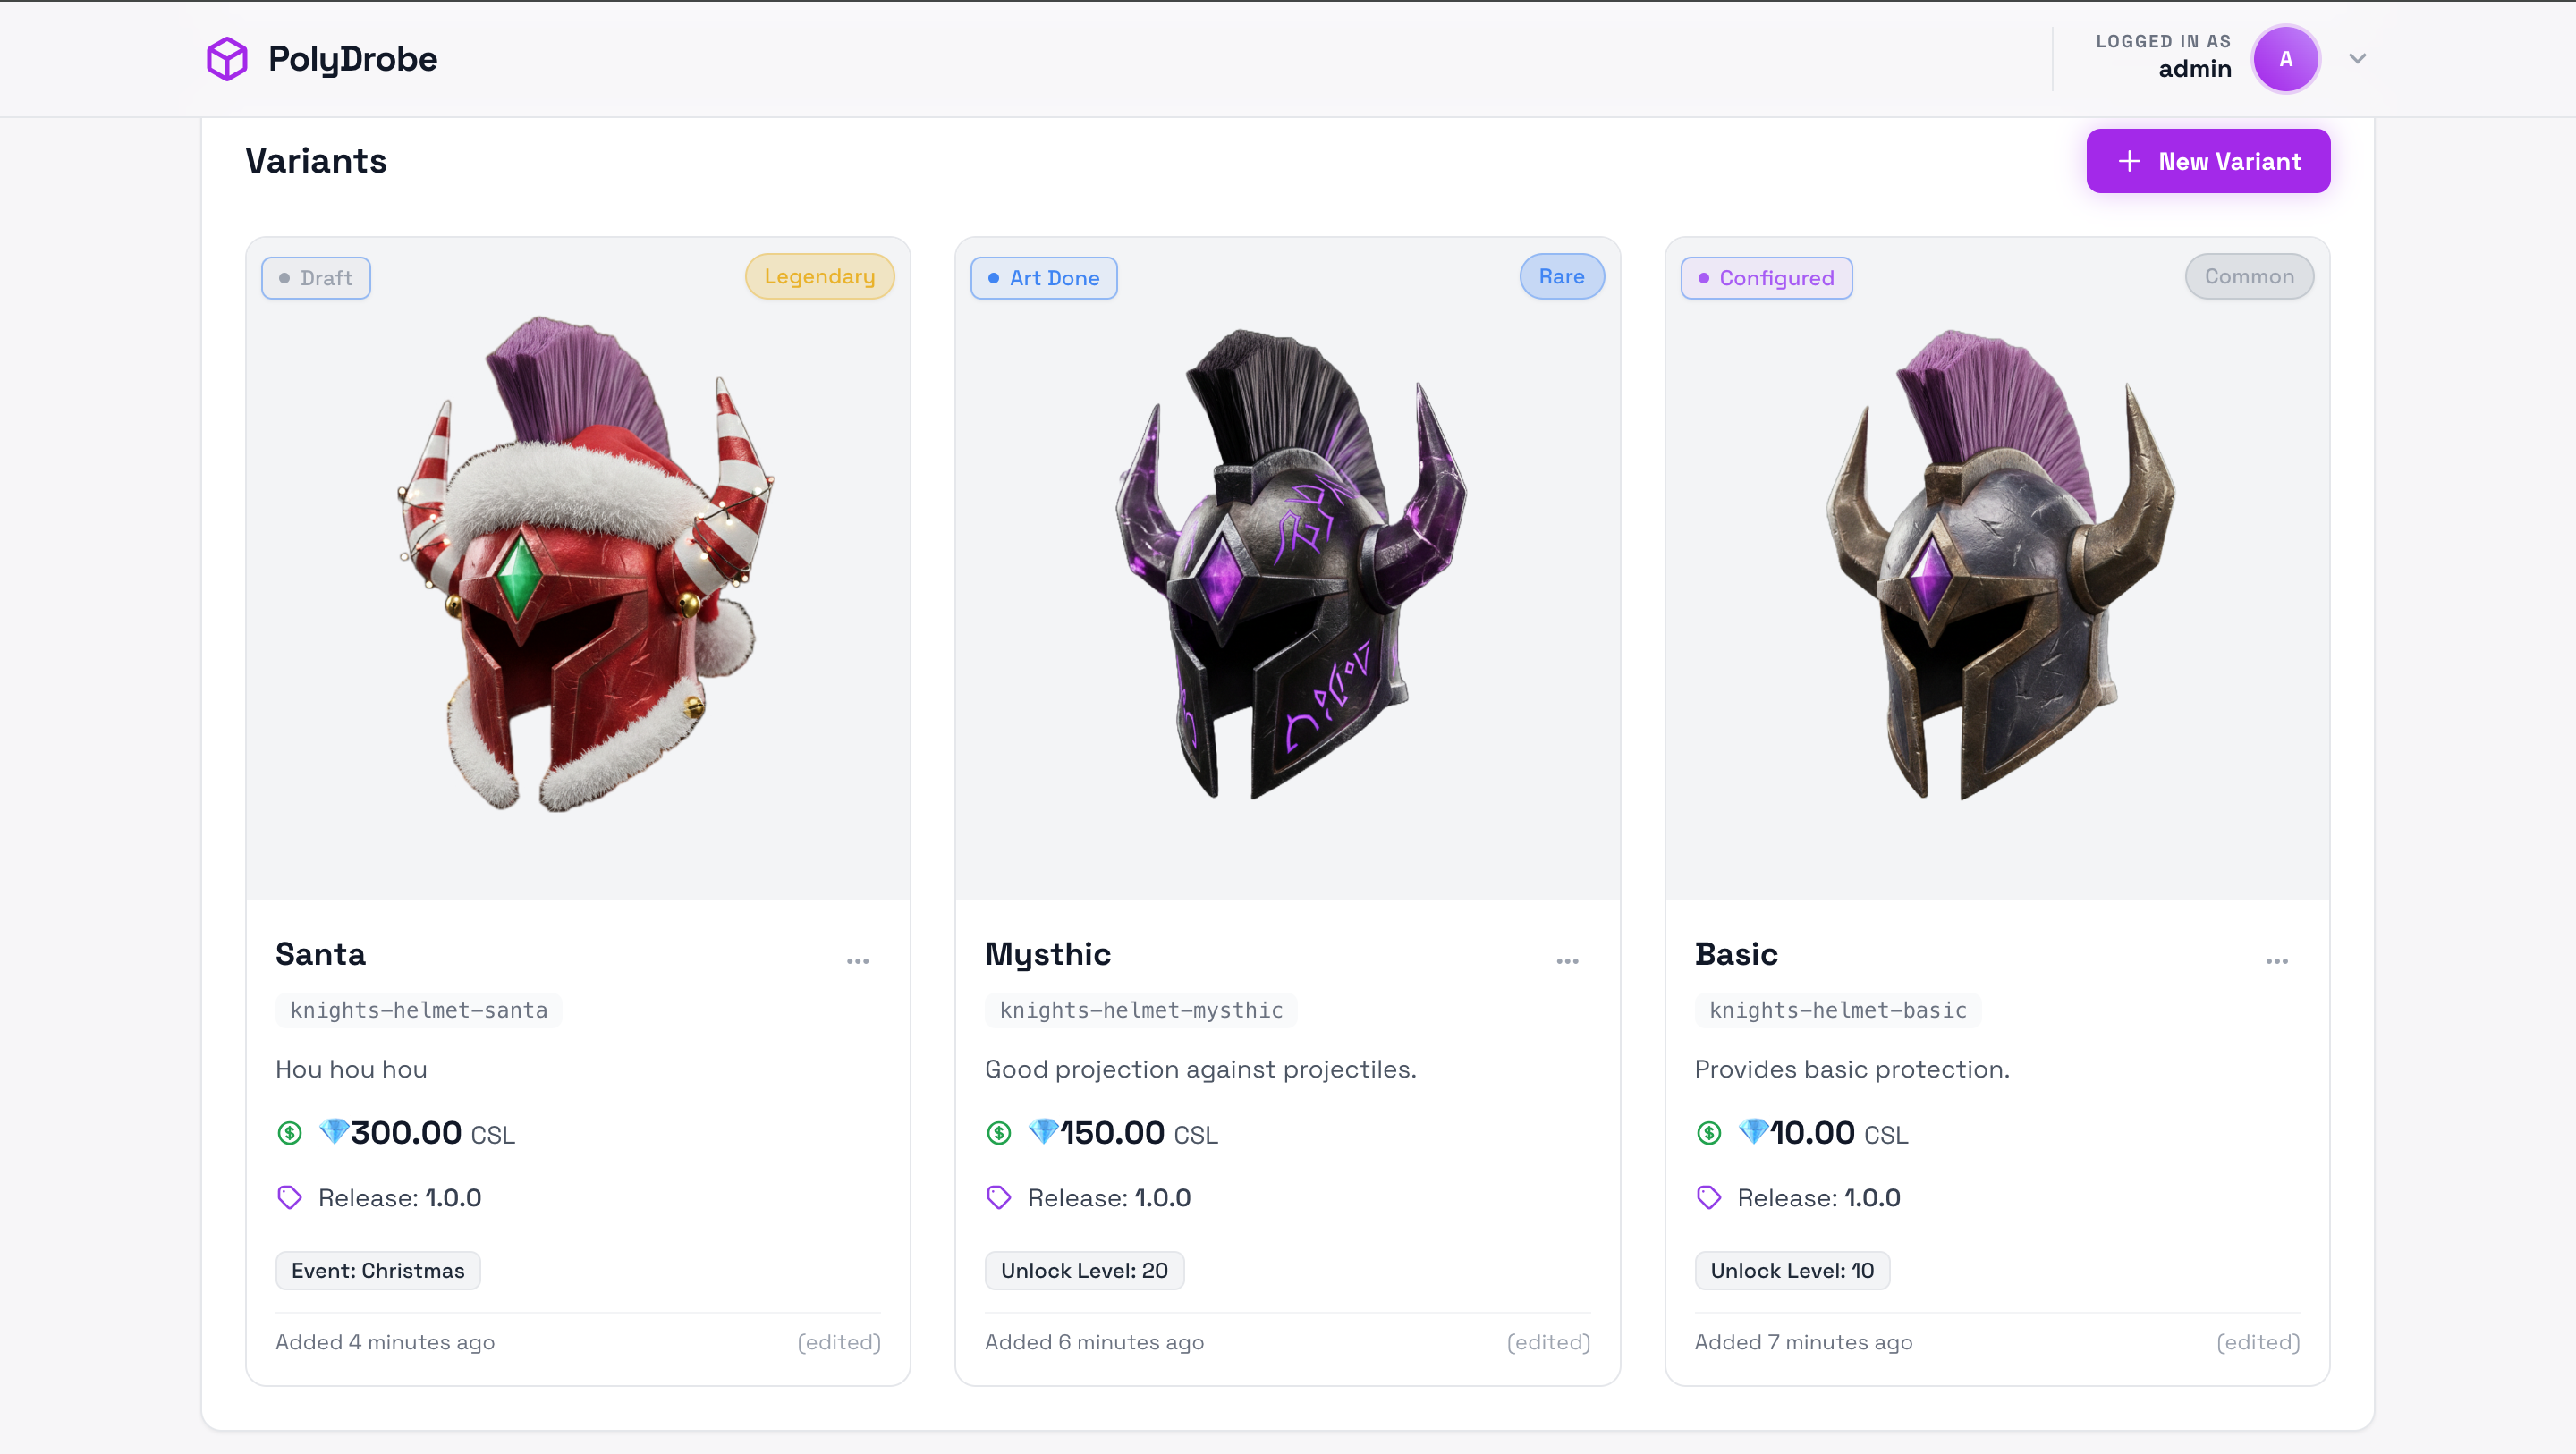Open the Basic card ellipsis menu
The image size is (2576, 1454).
[2277, 961]
